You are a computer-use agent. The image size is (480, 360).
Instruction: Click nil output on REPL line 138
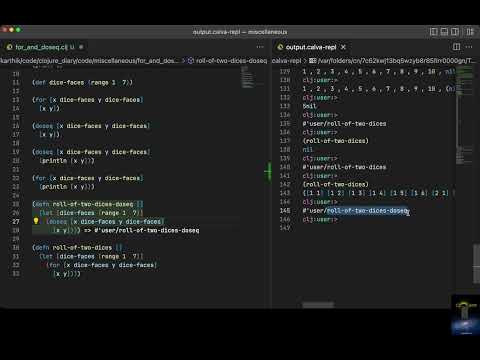tap(308, 150)
